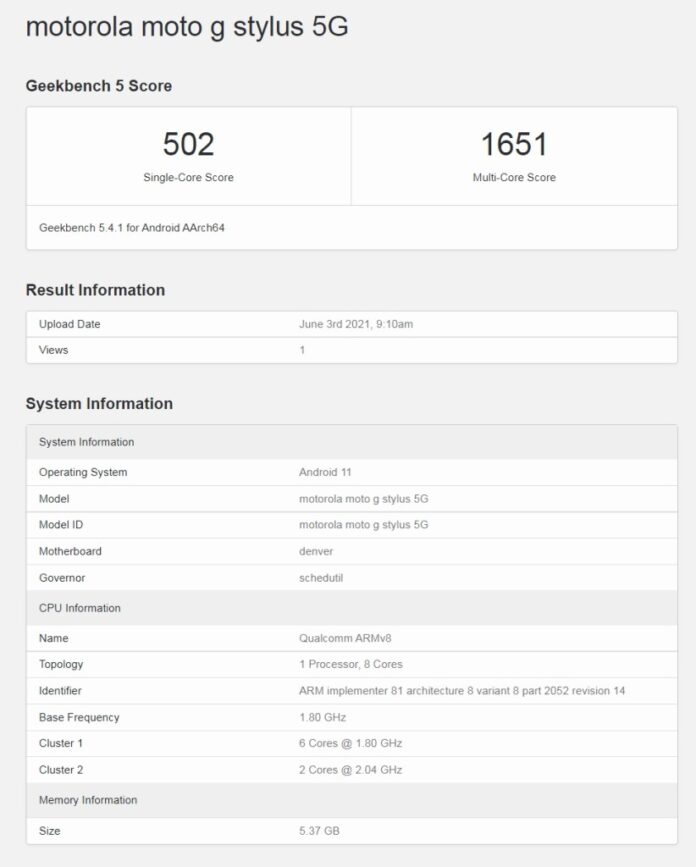Click the Views row label

click(x=53, y=350)
